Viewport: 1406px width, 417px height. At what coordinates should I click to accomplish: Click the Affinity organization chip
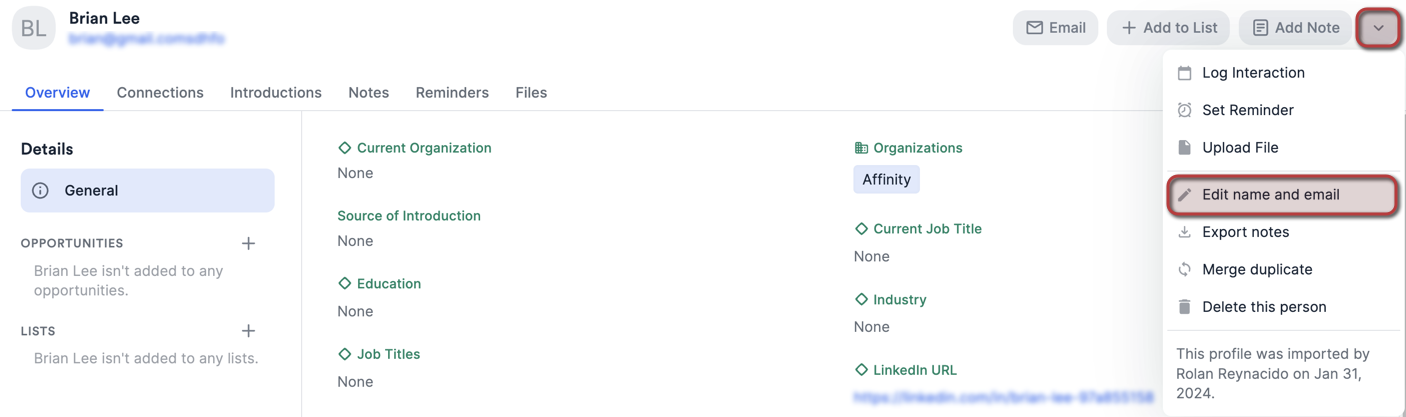[x=886, y=180]
